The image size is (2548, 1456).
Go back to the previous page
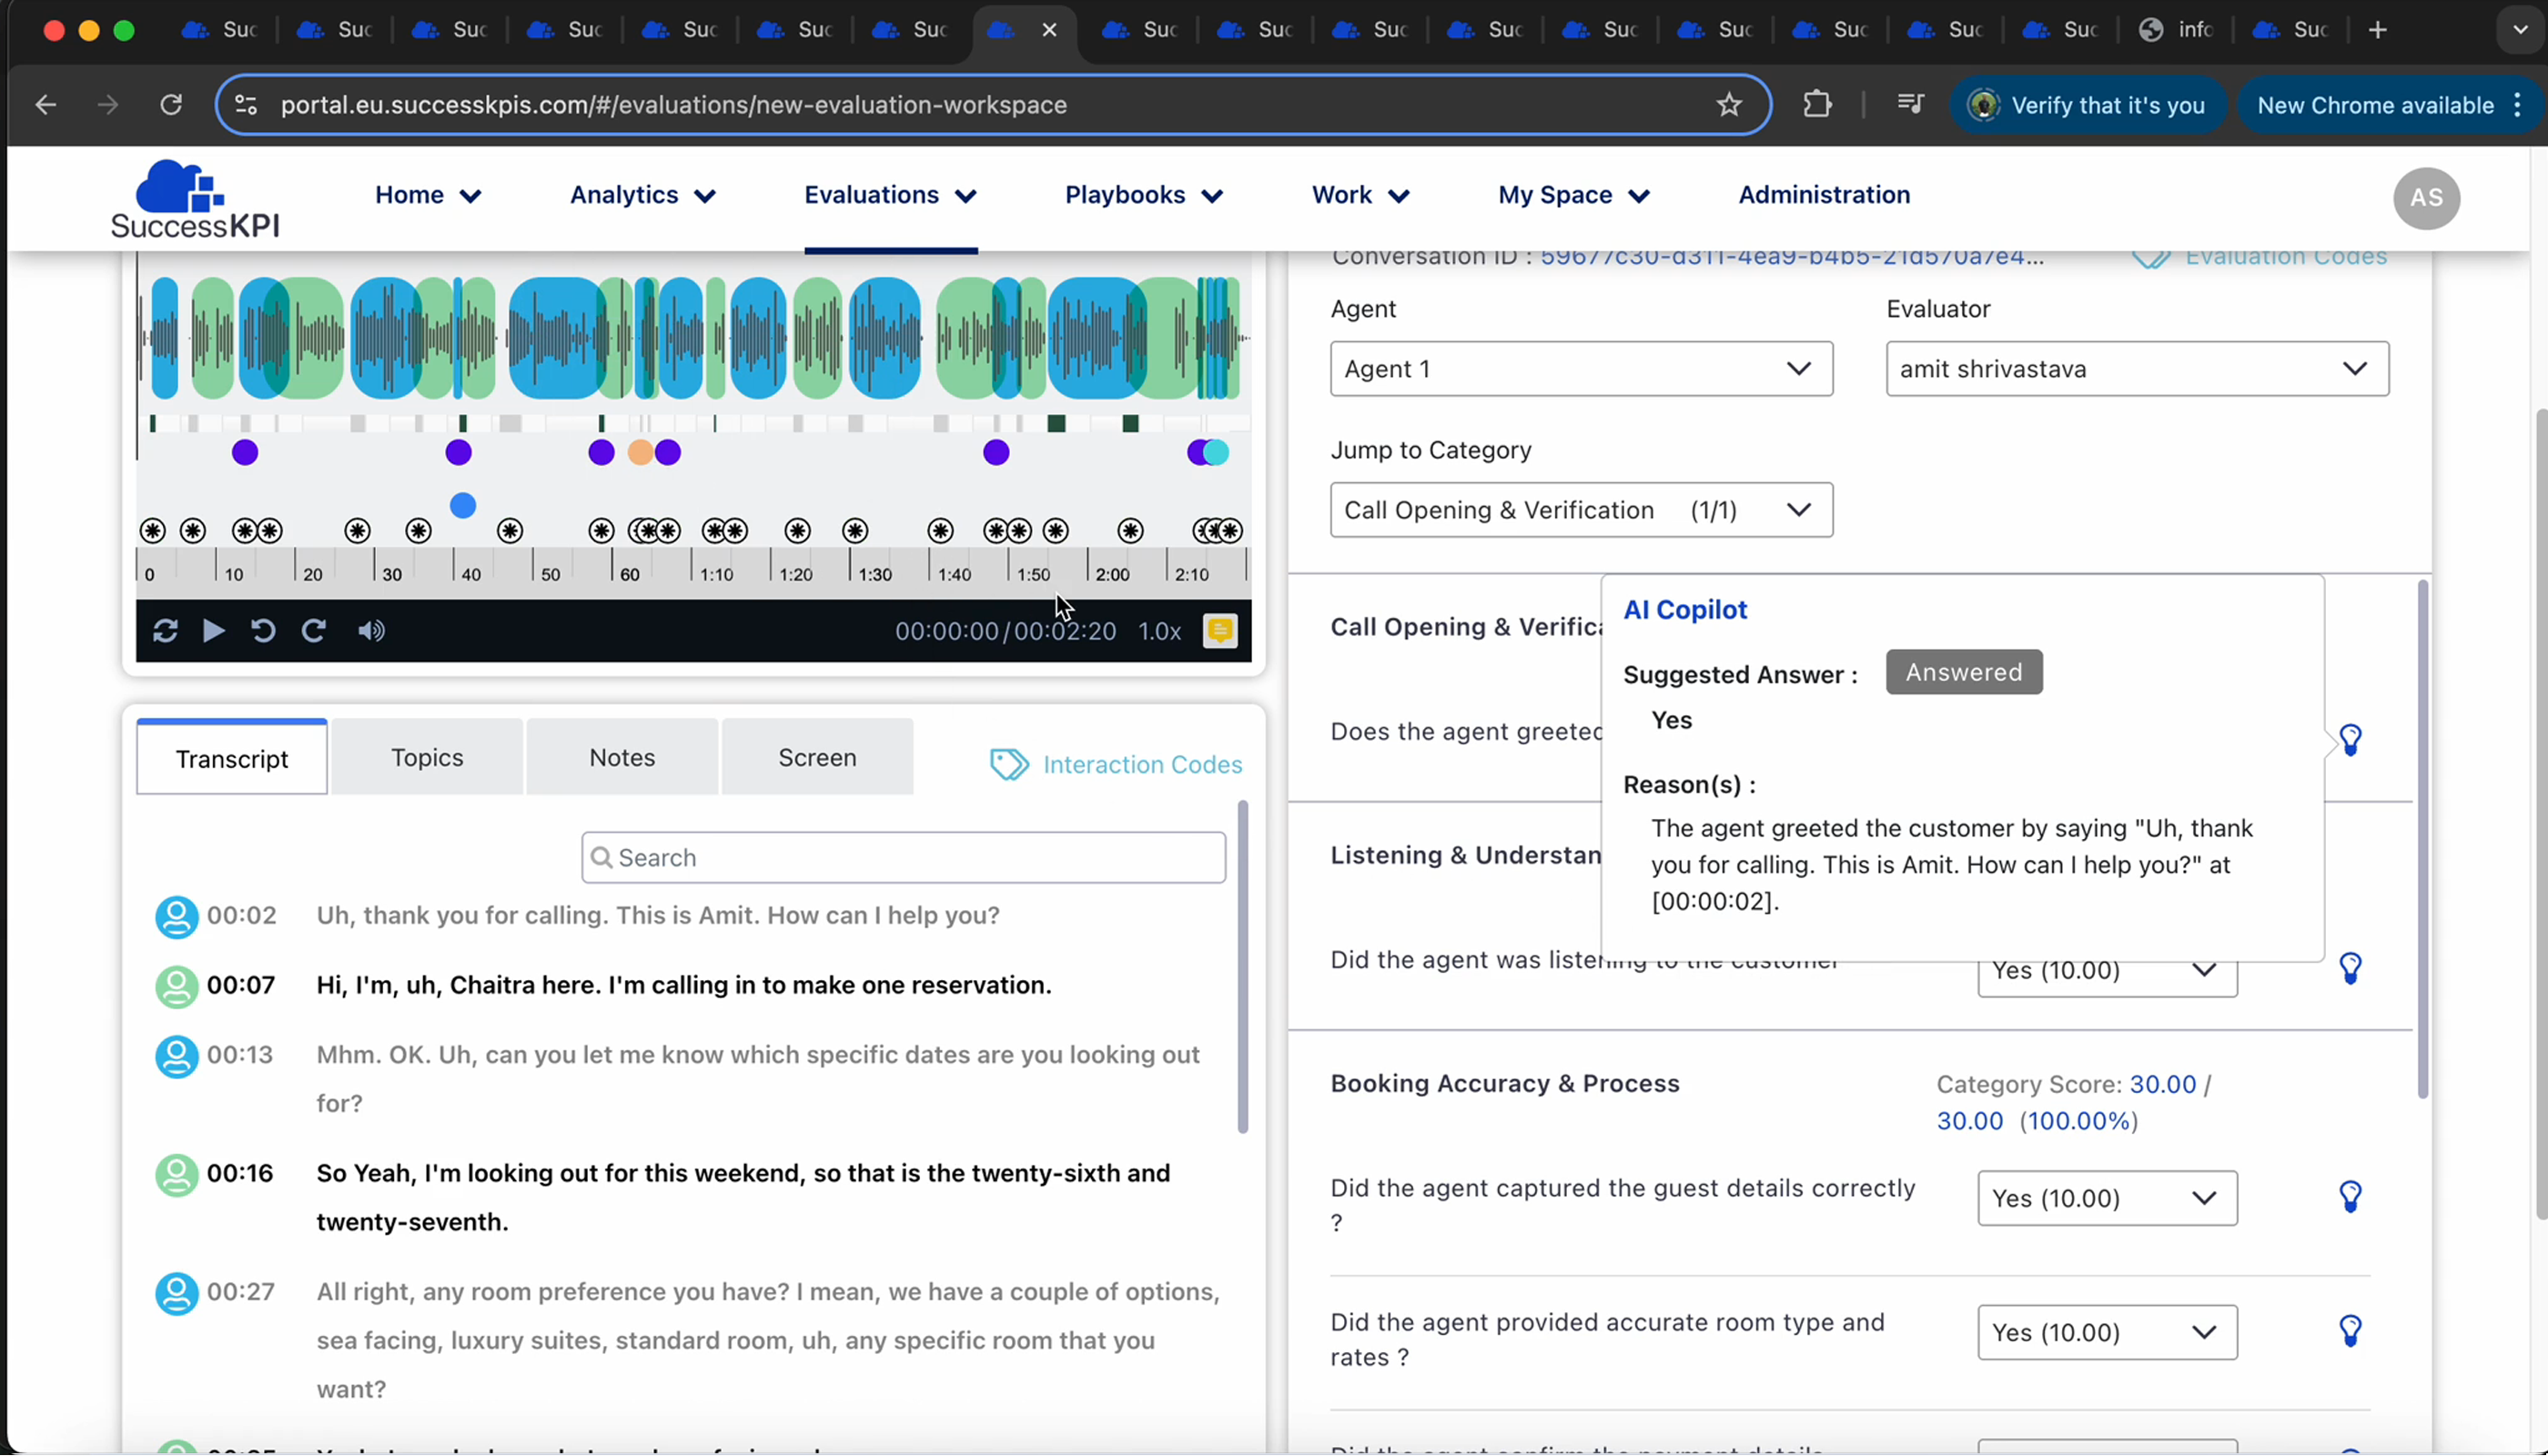(46, 104)
